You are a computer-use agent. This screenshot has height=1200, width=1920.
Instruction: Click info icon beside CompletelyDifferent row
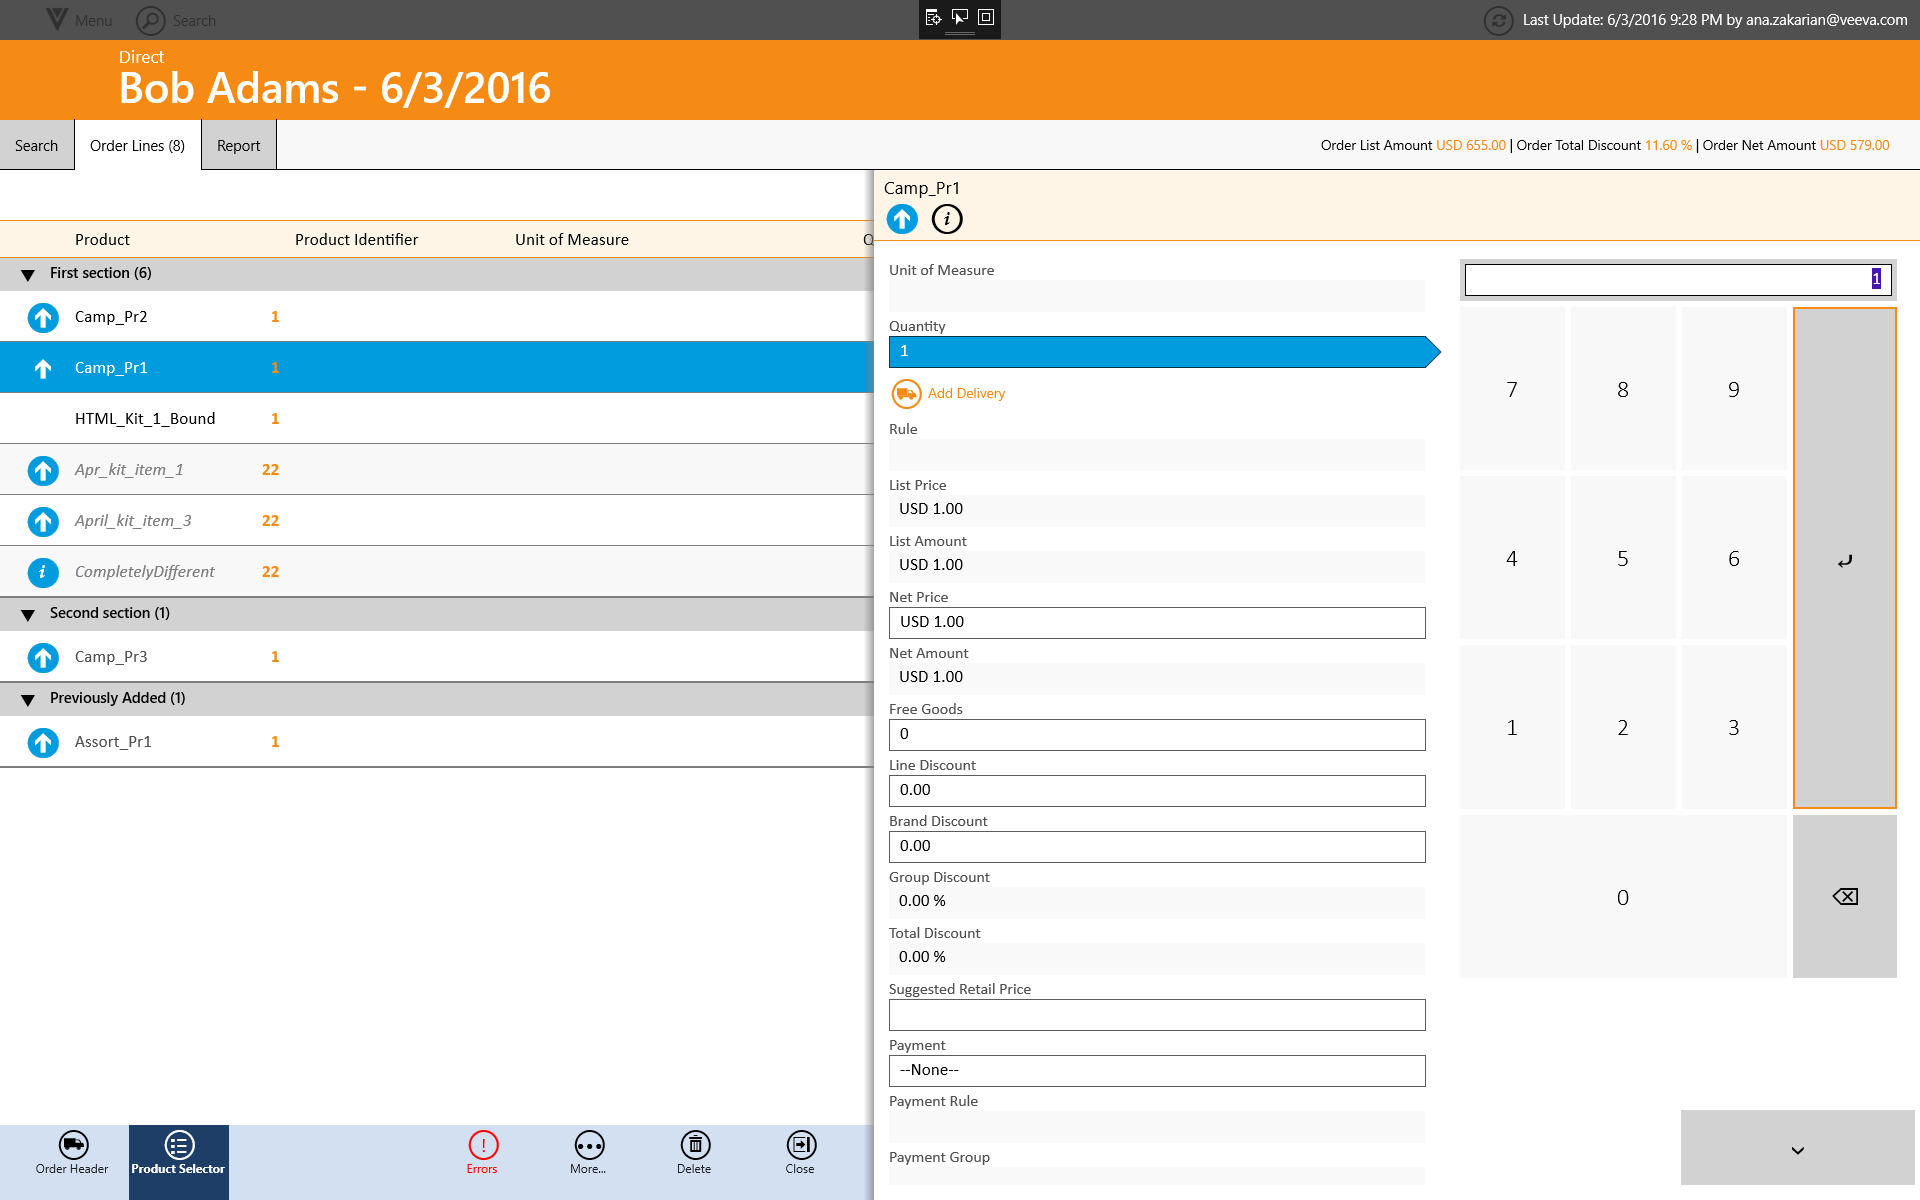coord(42,572)
